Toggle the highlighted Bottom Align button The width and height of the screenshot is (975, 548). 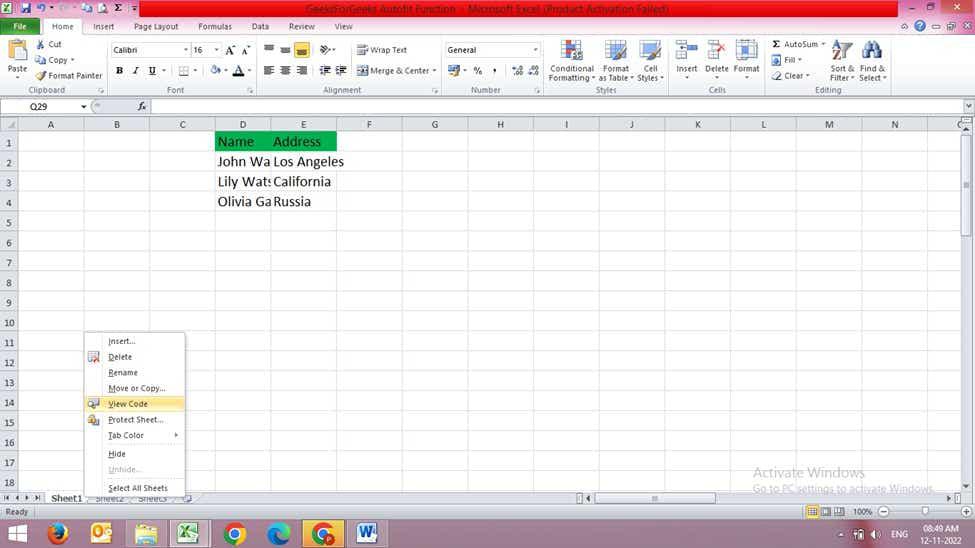(302, 50)
